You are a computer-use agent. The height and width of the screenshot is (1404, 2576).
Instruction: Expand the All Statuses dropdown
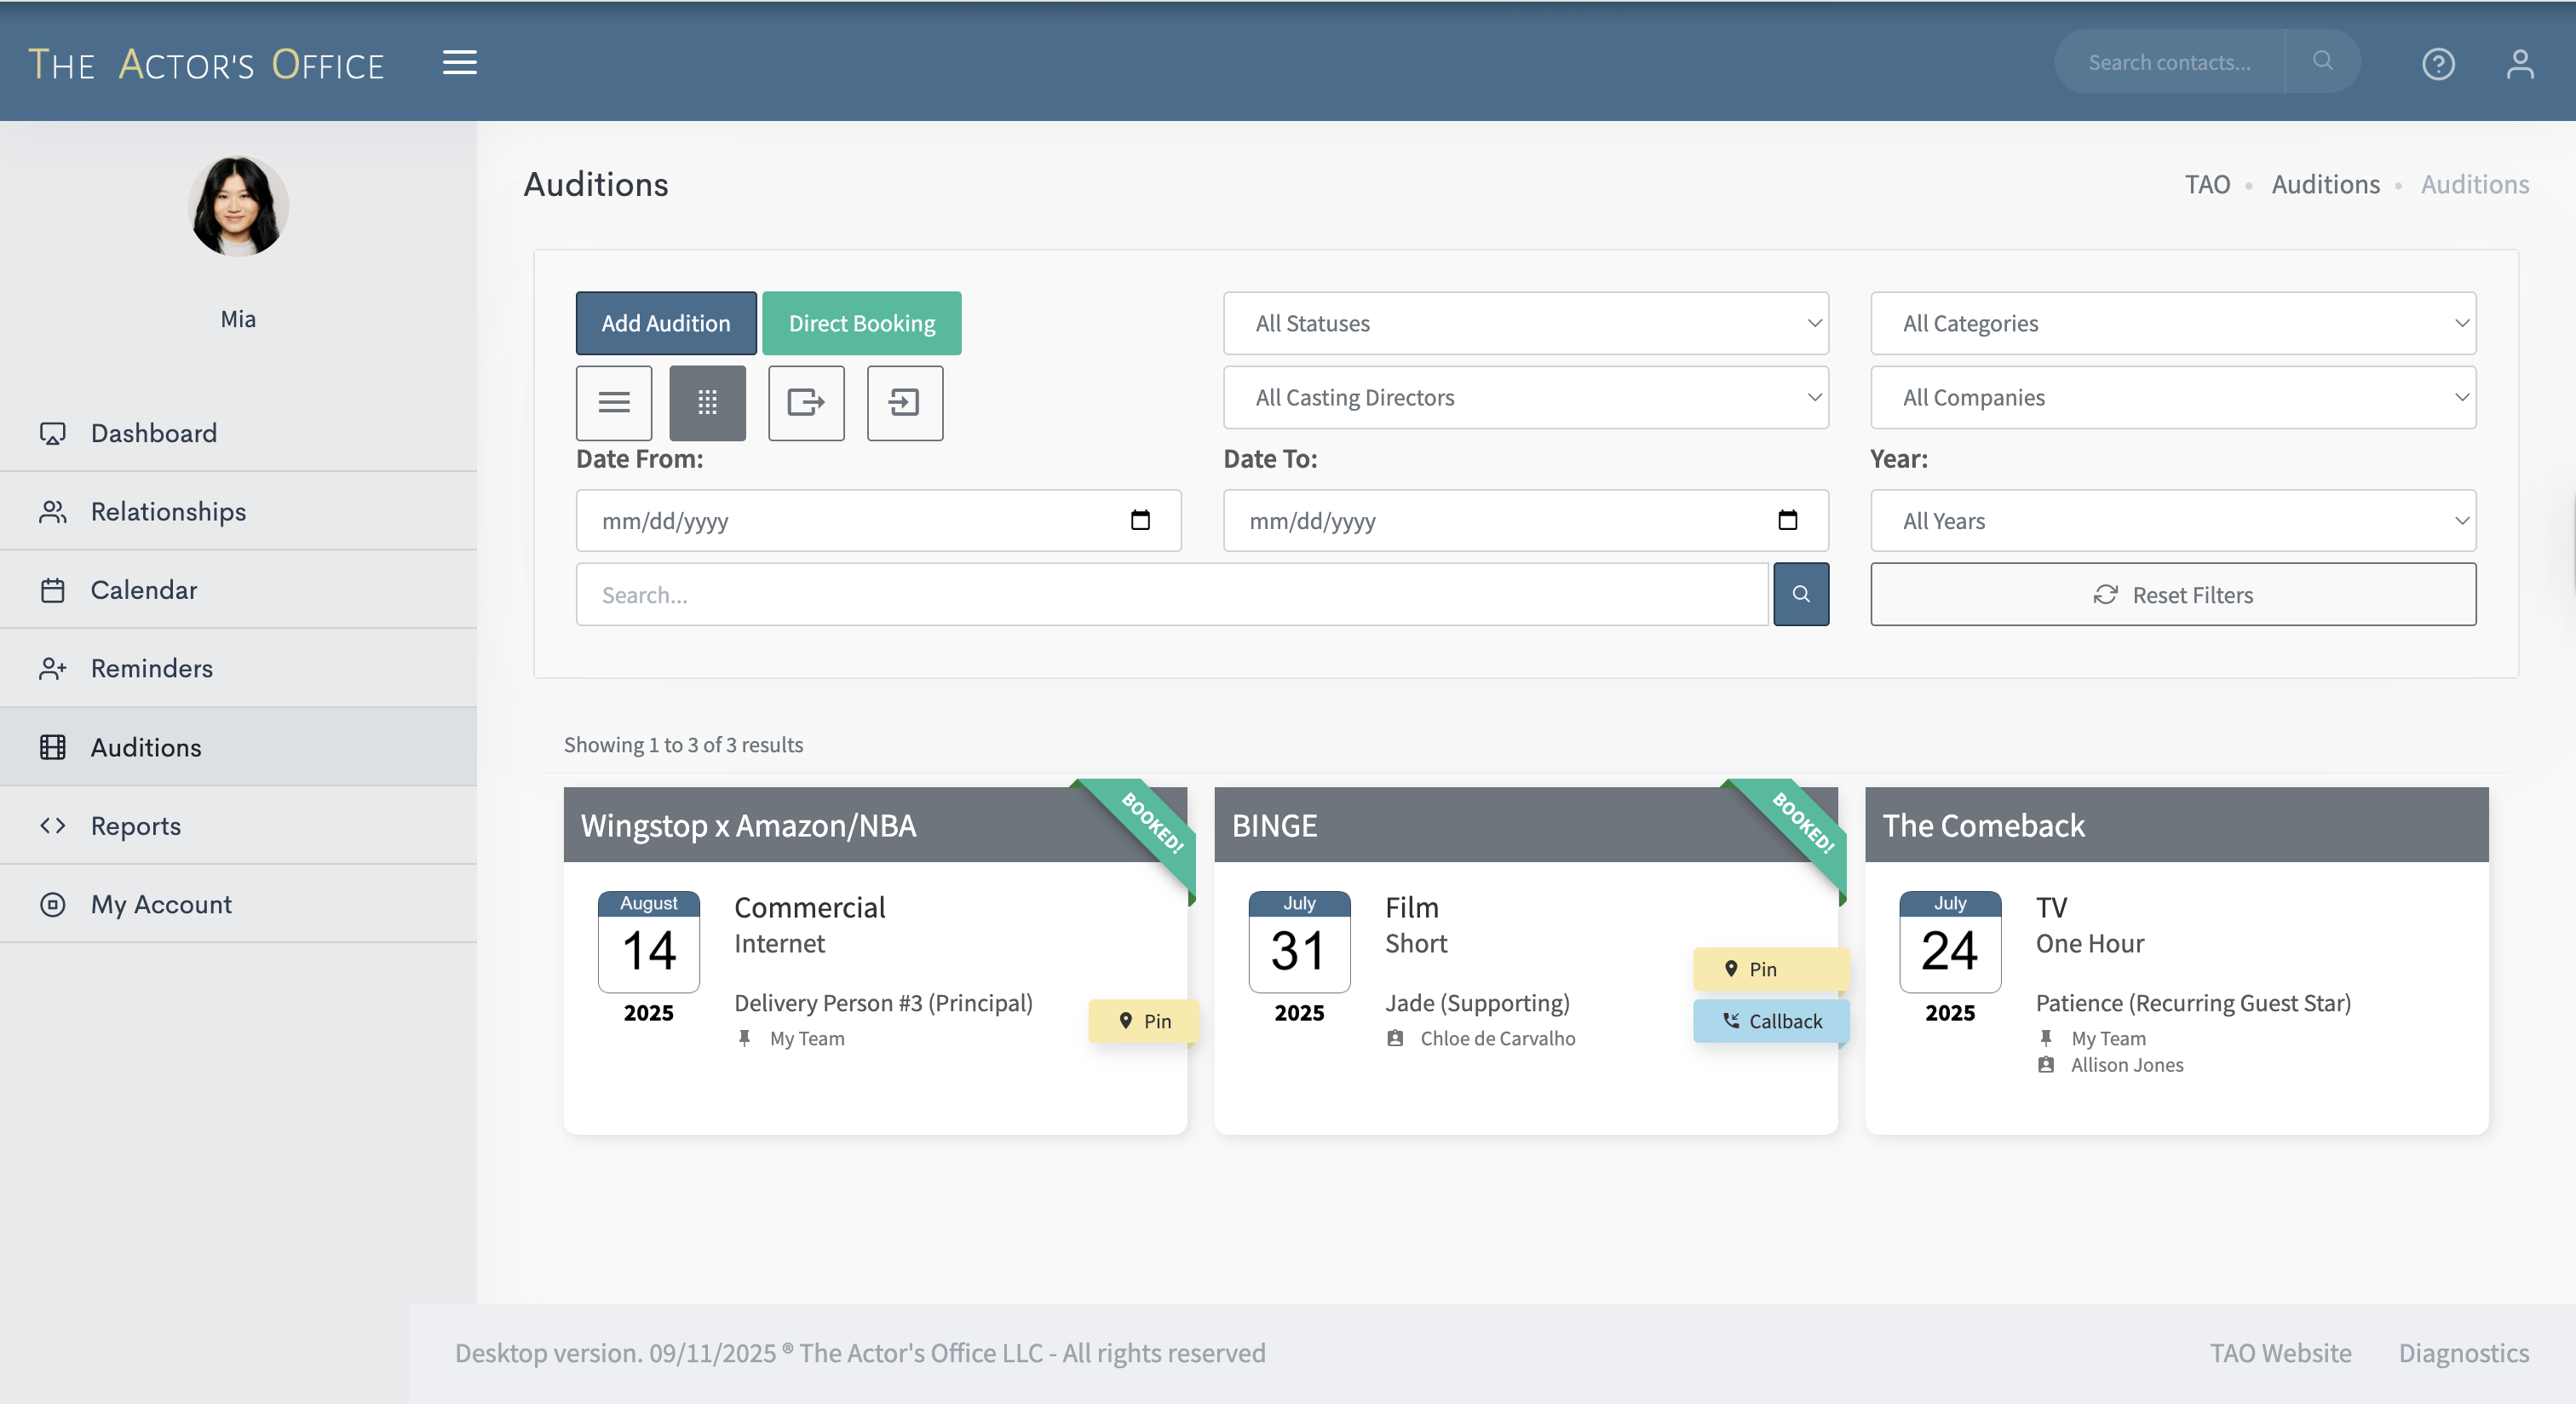pyautogui.click(x=1525, y=323)
